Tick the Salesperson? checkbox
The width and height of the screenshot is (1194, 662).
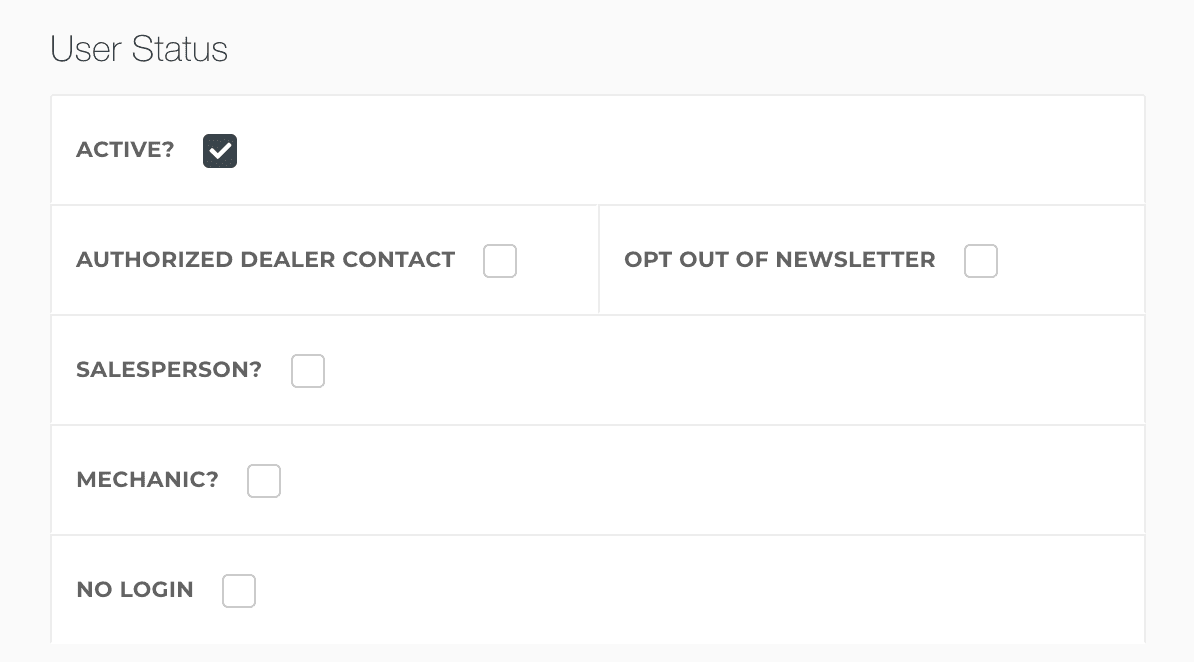tap(308, 371)
